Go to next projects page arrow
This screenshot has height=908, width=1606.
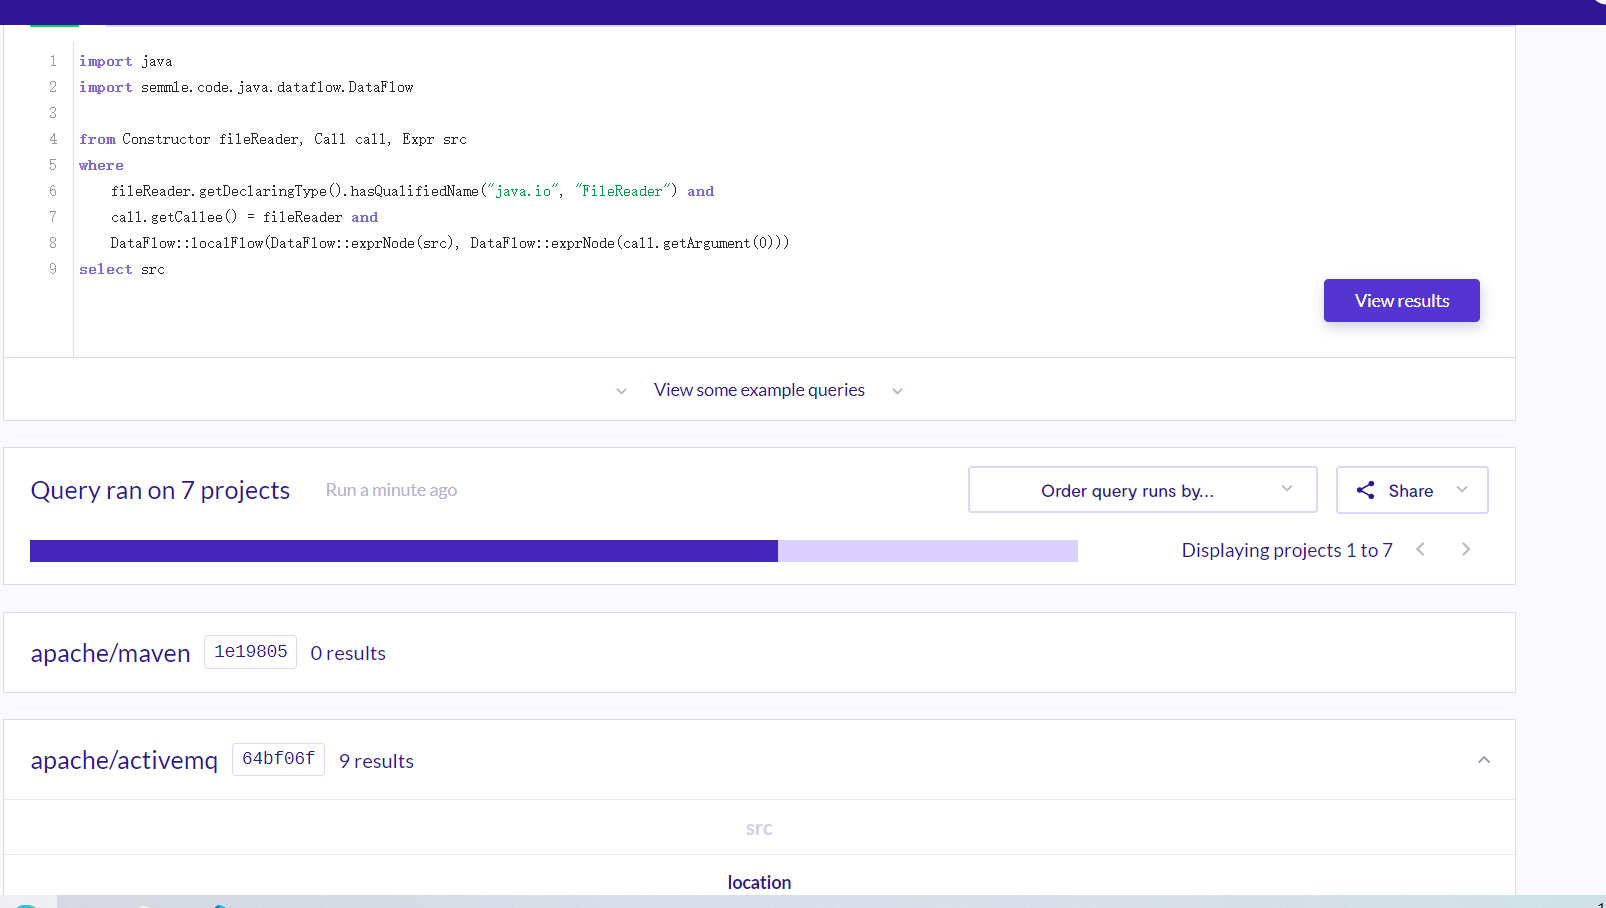coord(1466,549)
